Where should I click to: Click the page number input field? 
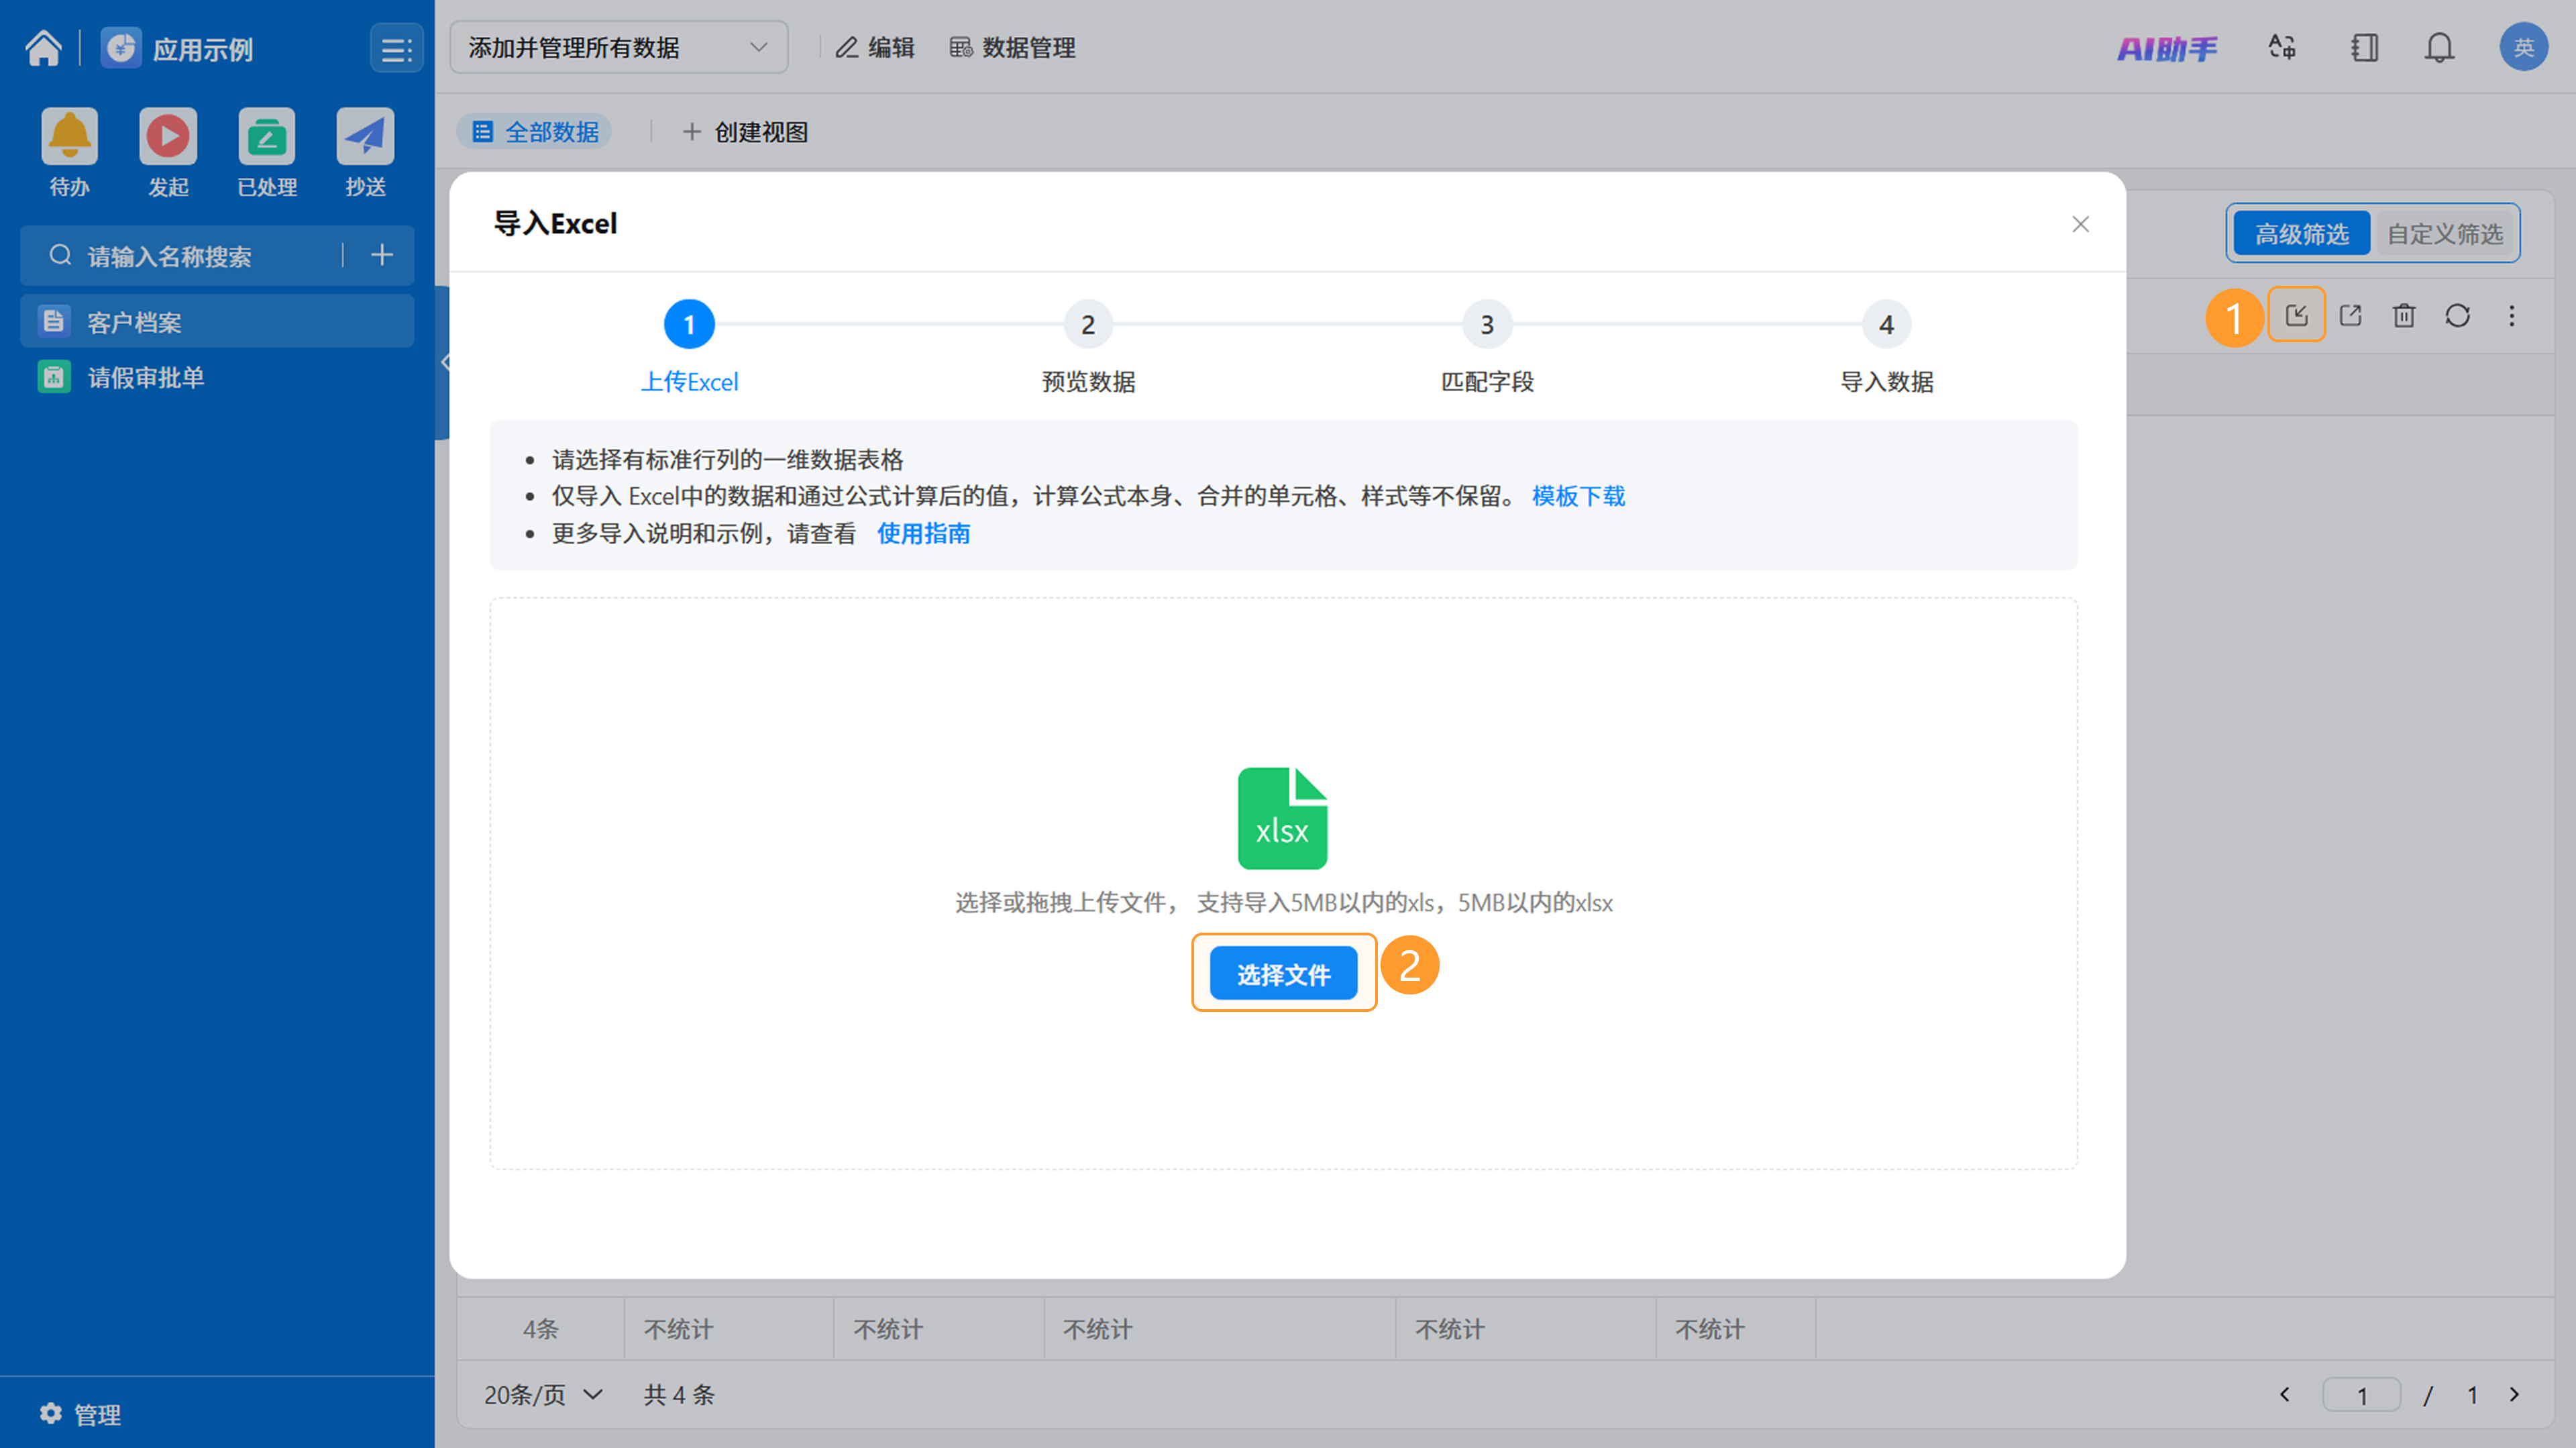(2361, 1394)
